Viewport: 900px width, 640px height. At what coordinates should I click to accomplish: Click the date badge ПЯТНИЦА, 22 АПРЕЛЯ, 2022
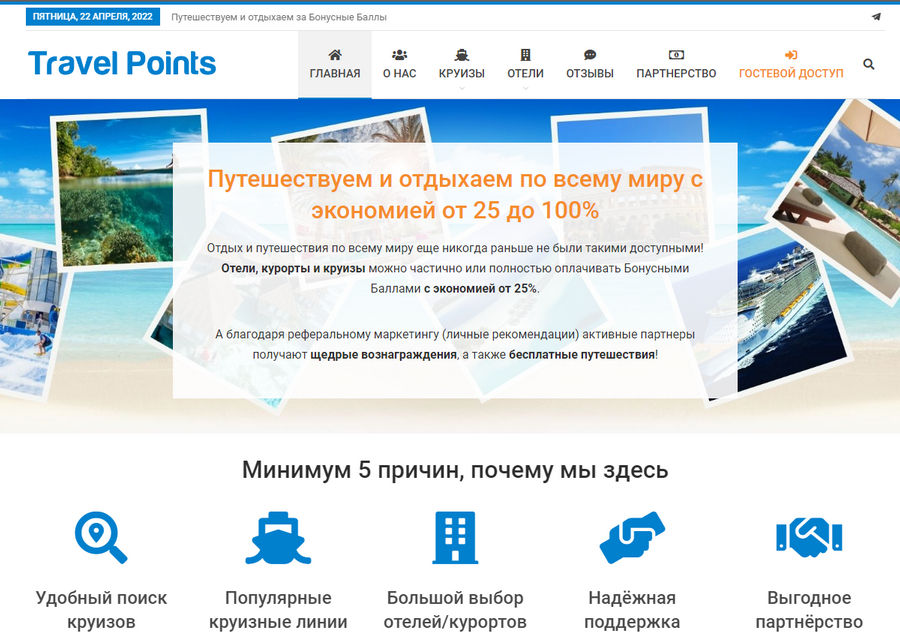point(92,17)
